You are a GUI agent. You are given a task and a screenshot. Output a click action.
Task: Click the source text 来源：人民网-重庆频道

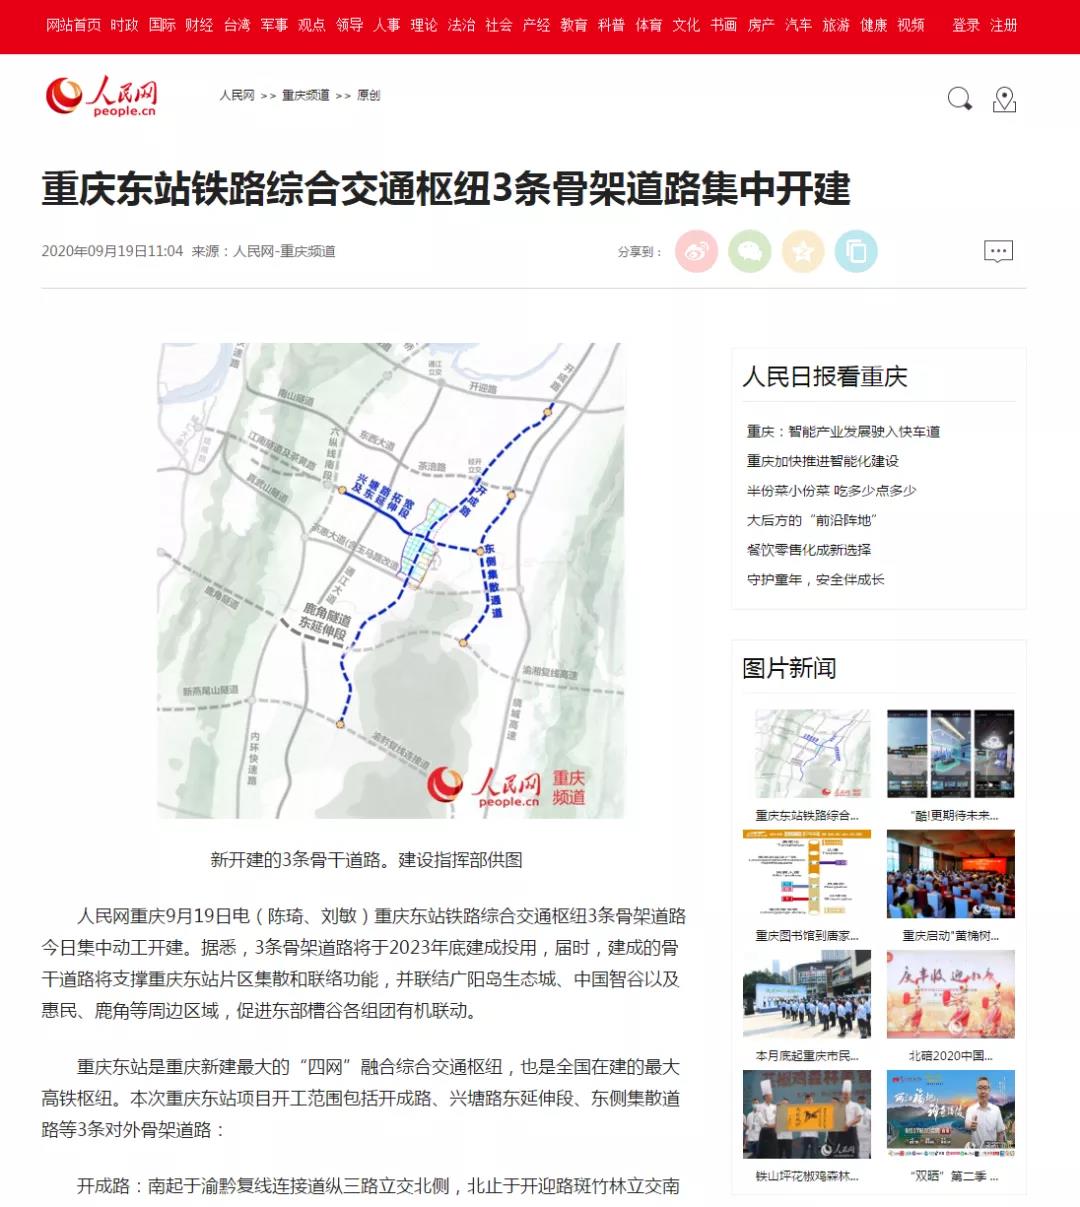264,251
